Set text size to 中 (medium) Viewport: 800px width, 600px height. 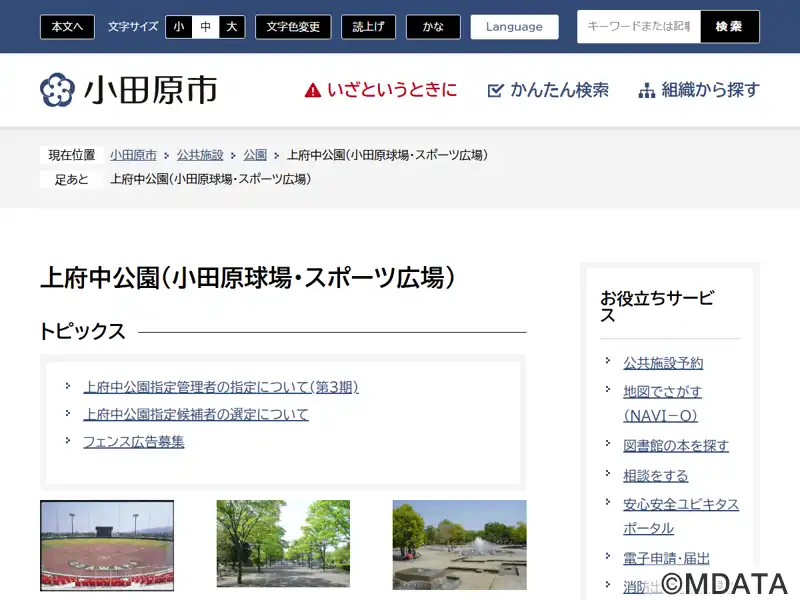pyautogui.click(x=205, y=27)
